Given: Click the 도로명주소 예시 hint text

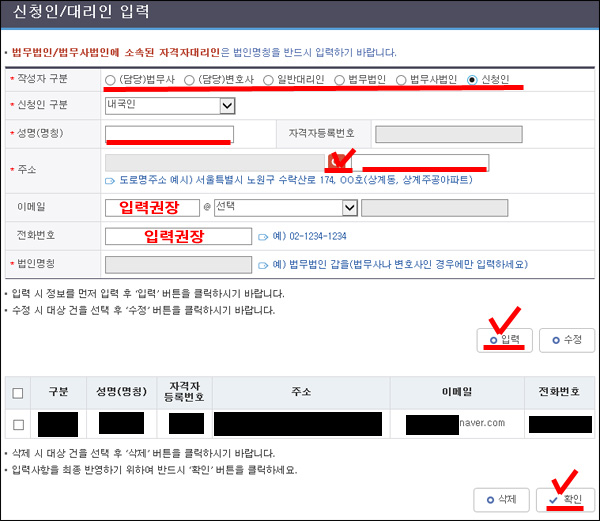Looking at the screenshot, I should [x=296, y=180].
